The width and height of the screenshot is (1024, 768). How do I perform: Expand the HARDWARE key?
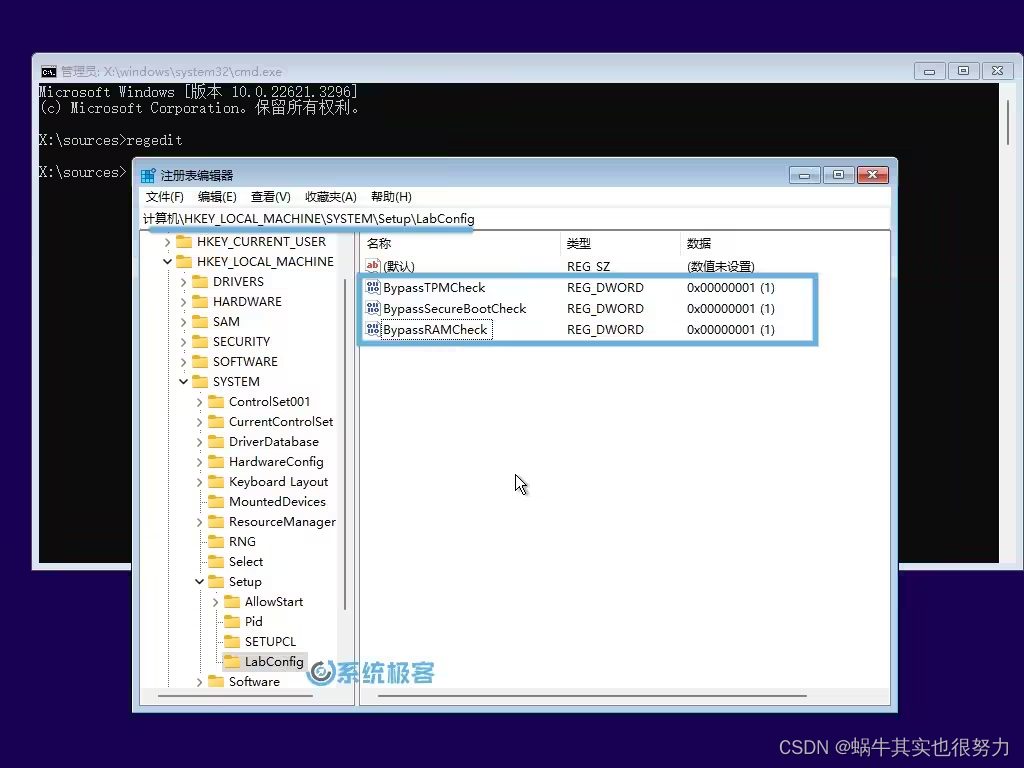[184, 302]
